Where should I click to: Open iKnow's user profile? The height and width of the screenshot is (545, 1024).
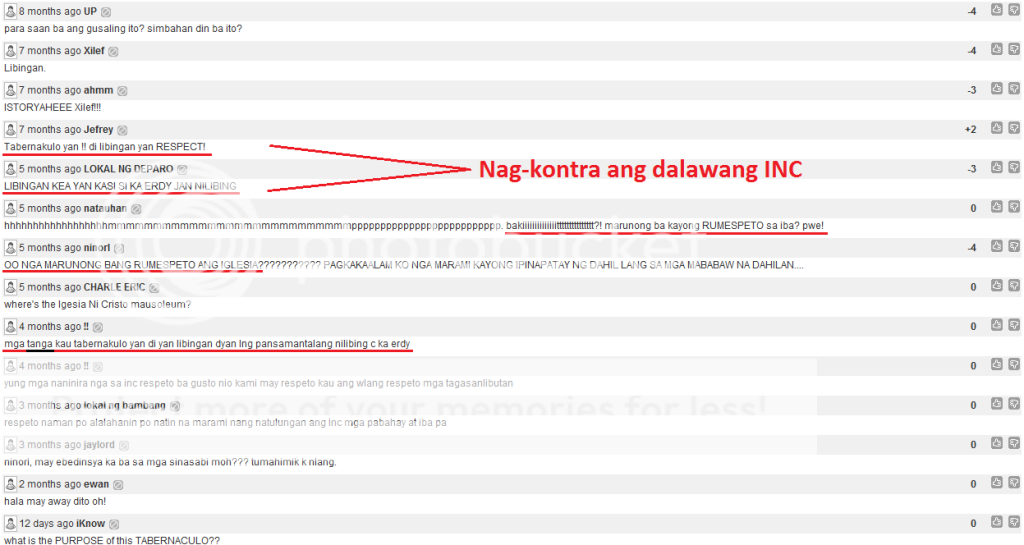(x=91, y=523)
